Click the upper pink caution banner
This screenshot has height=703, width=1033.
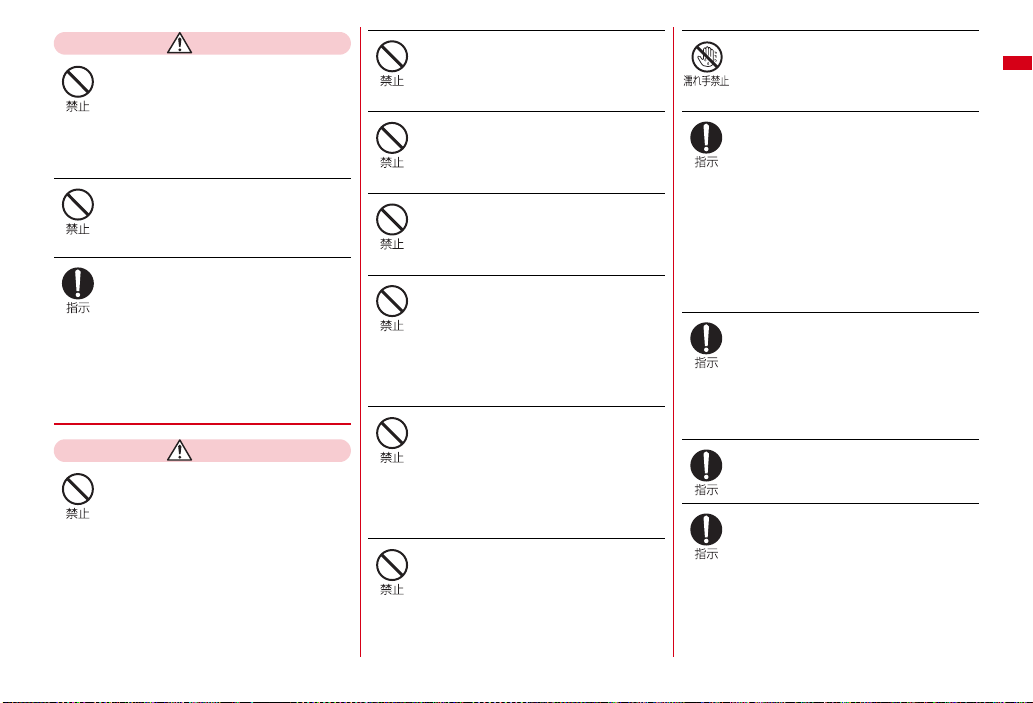click(202, 43)
